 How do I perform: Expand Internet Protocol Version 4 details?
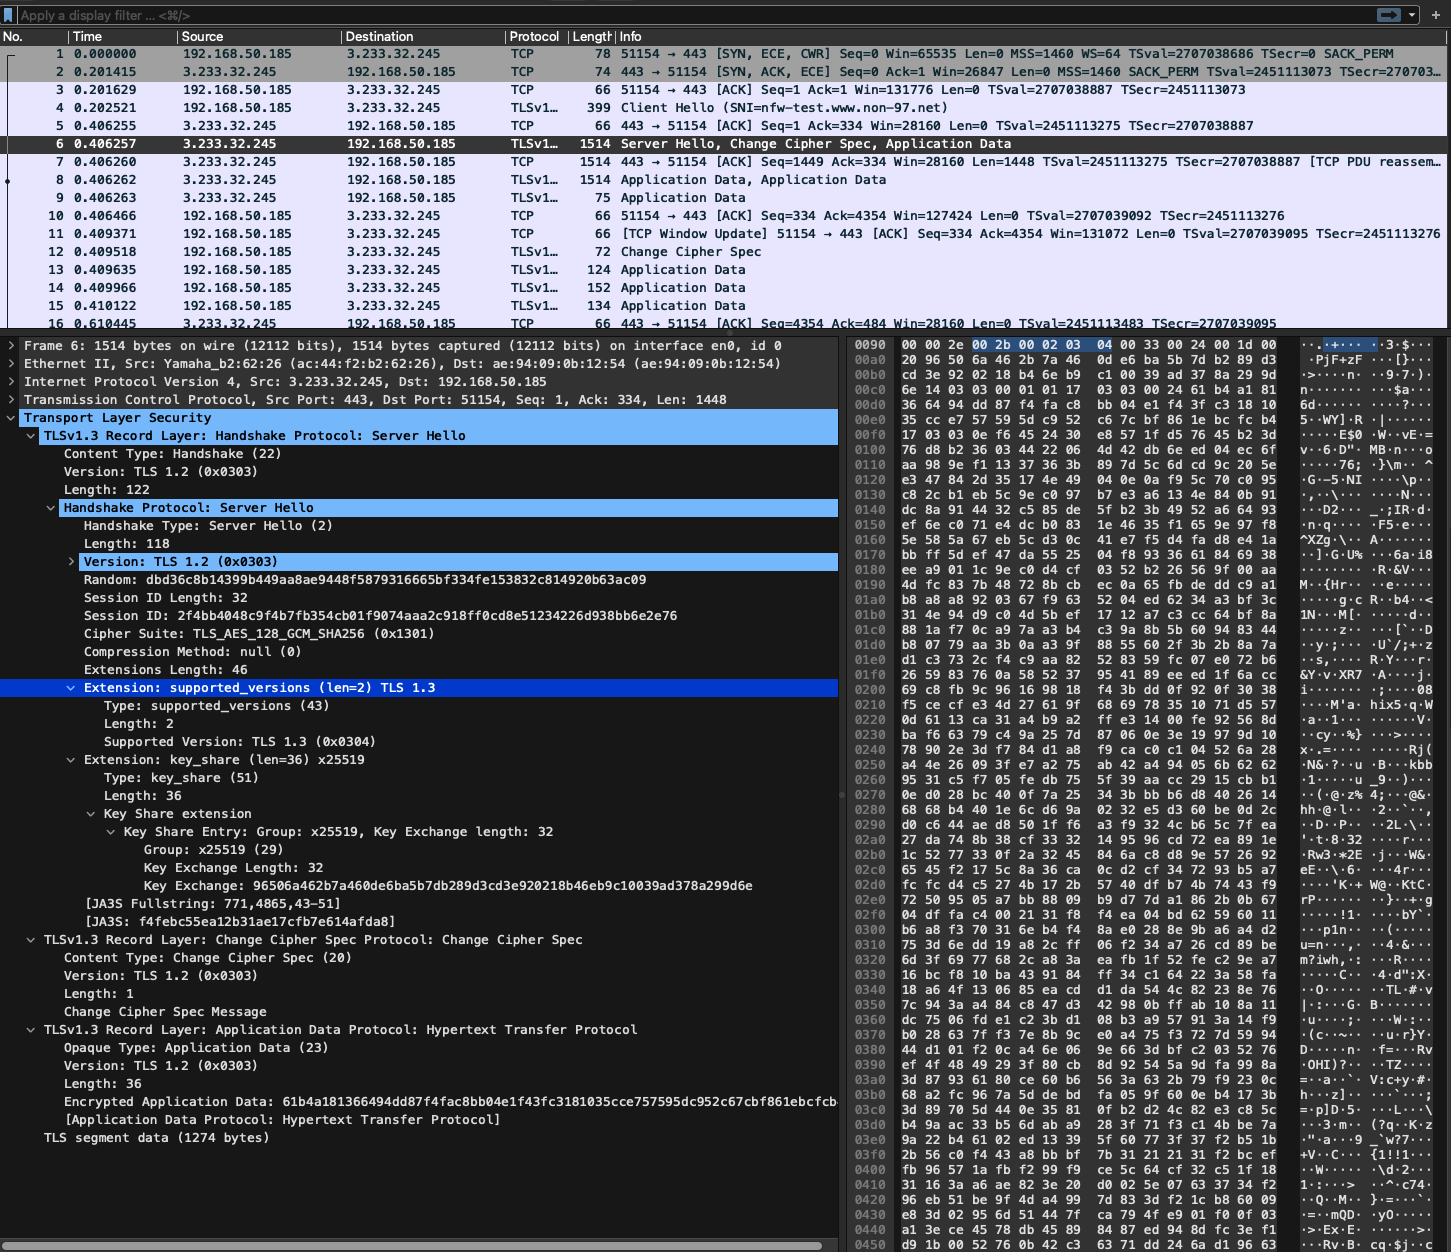pos(11,382)
